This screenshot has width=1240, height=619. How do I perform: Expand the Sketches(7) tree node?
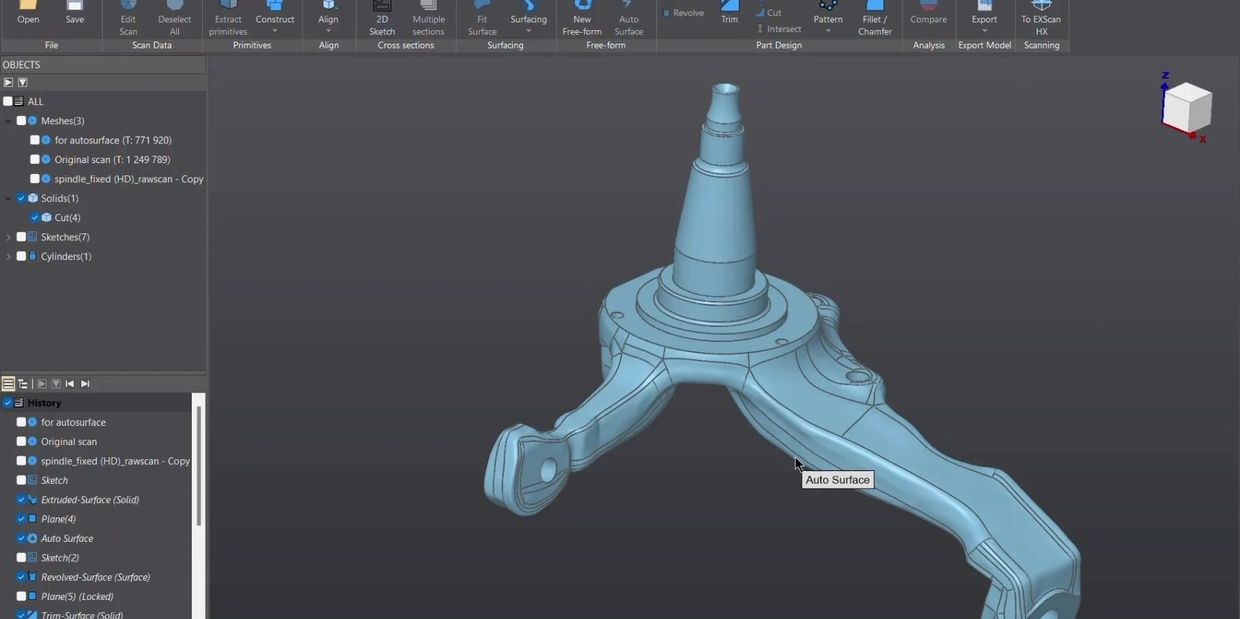9,238
